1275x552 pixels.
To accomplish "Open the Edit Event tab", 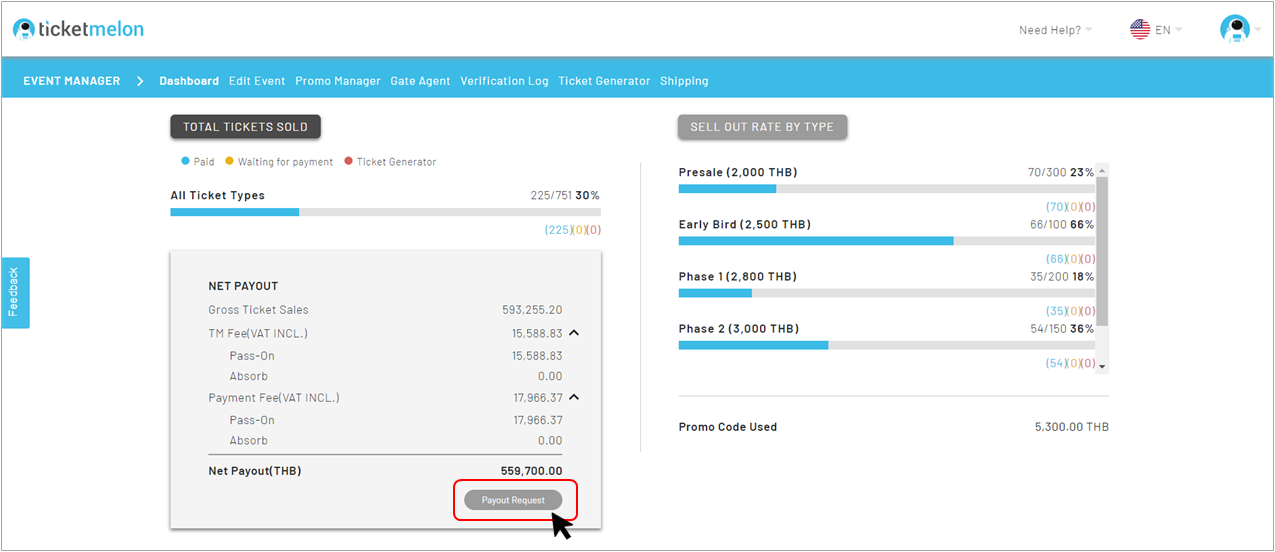I will point(257,81).
